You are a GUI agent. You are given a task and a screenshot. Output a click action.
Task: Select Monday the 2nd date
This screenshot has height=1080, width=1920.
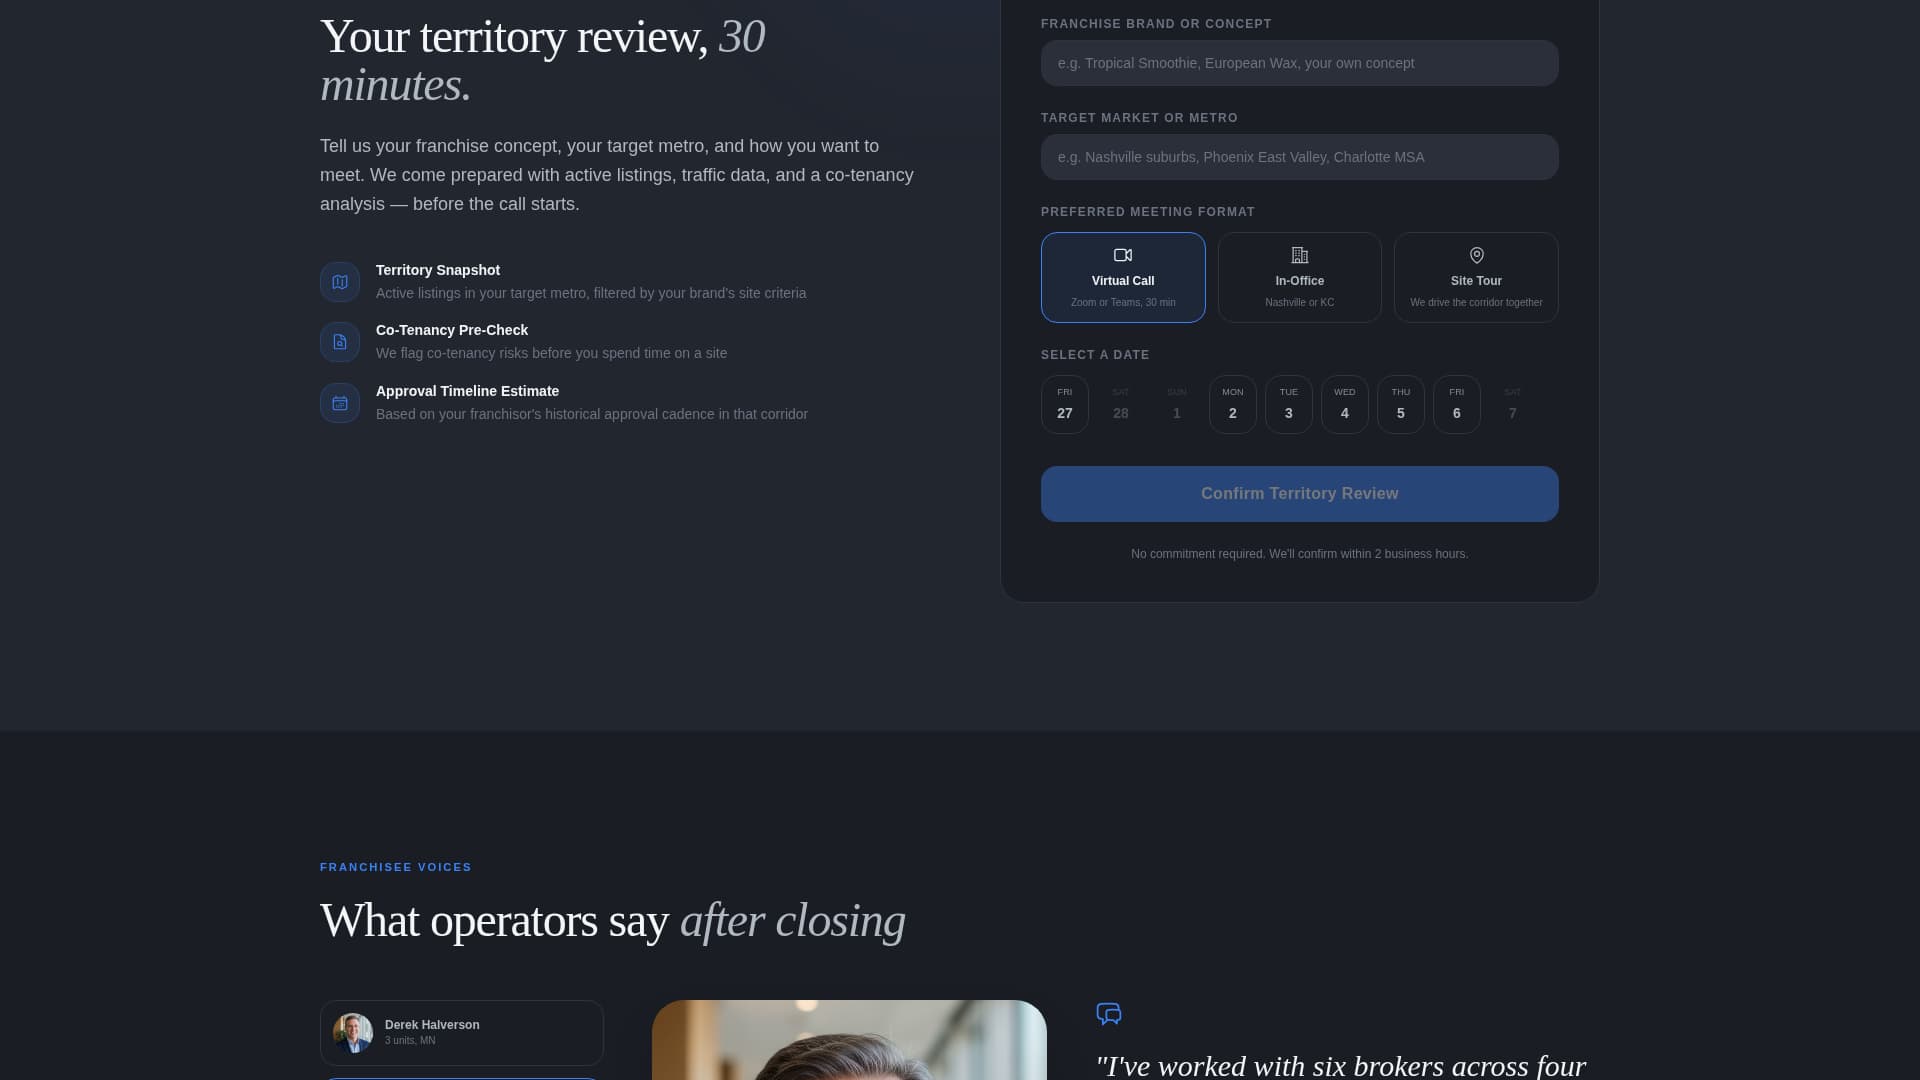click(1232, 404)
